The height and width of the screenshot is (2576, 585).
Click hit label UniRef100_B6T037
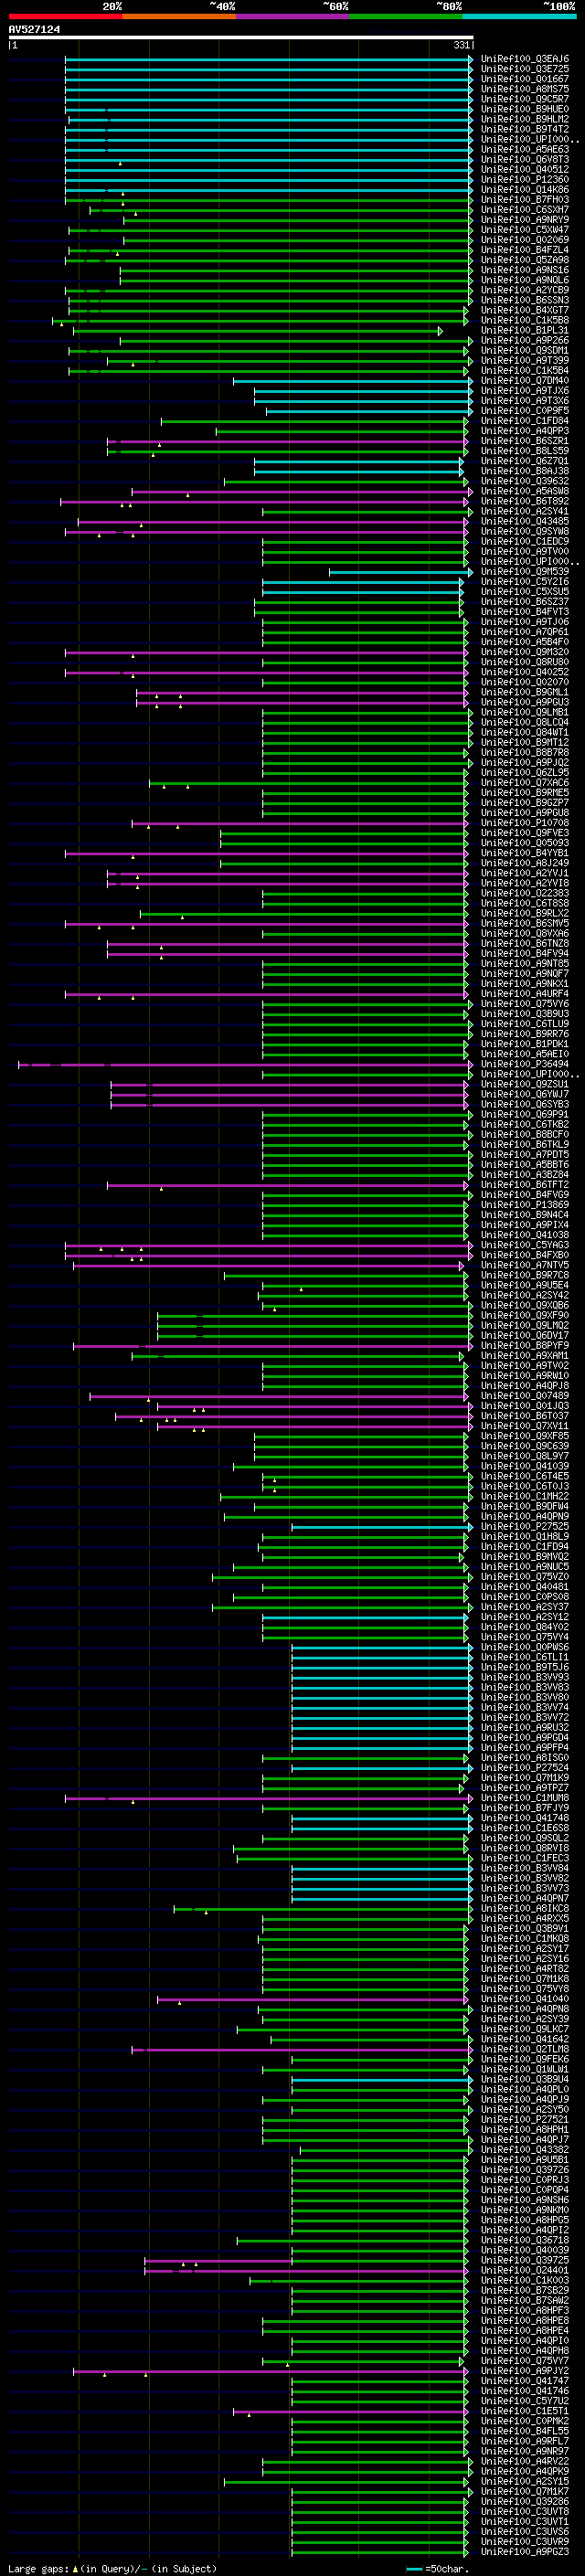pos(525,1416)
